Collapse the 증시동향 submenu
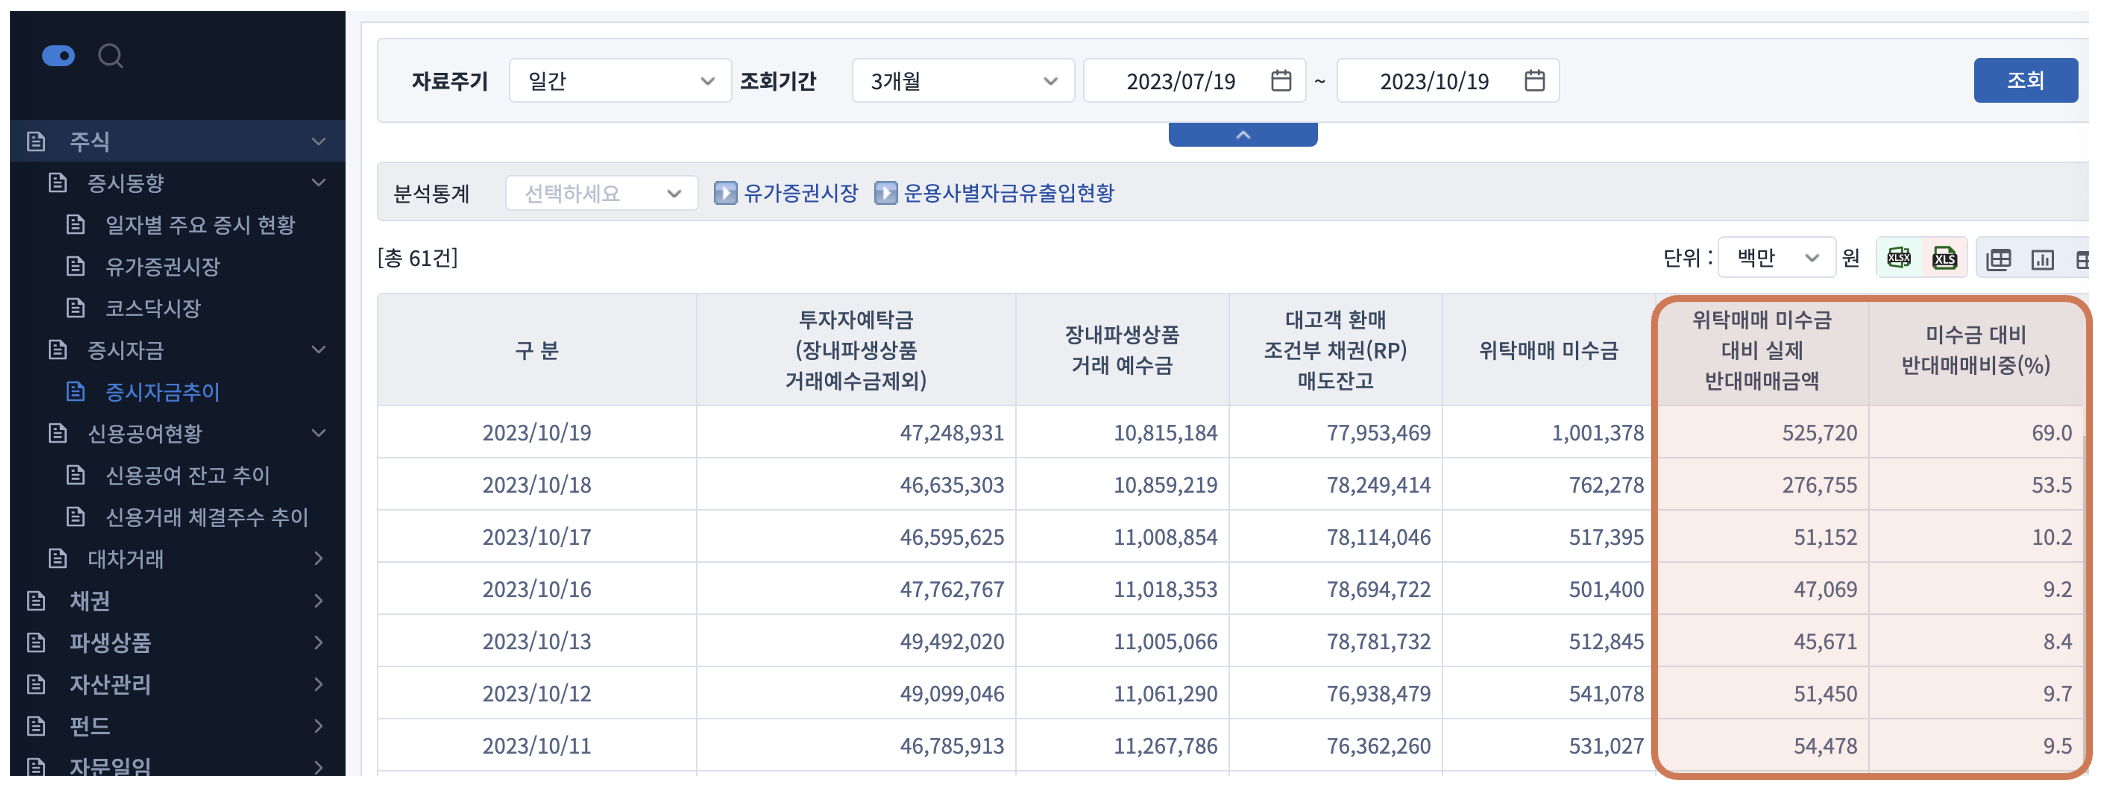This screenshot has height=800, width=2114. coord(319,182)
